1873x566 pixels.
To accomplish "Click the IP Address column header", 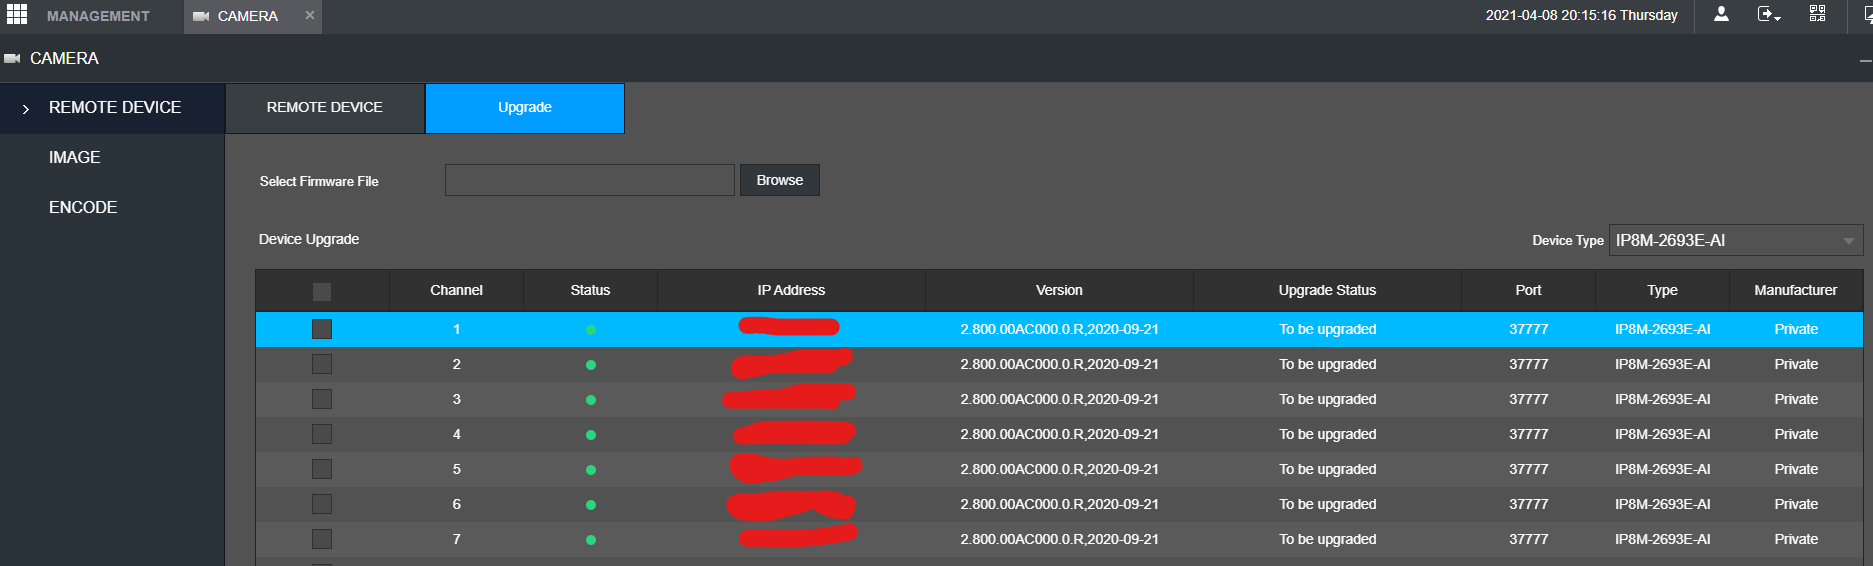I will tap(791, 290).
